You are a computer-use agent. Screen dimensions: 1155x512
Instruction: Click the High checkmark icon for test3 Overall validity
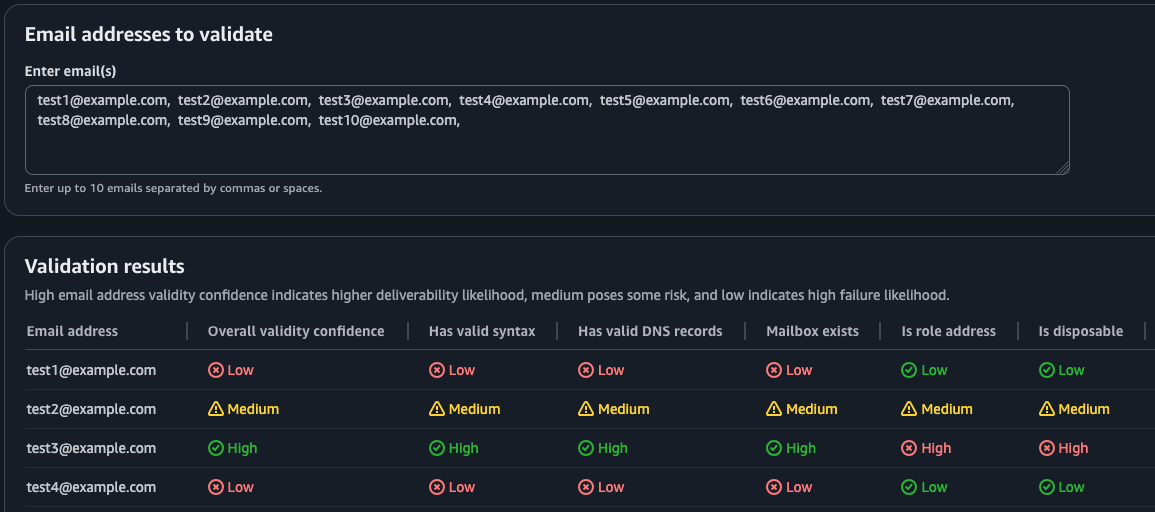pos(215,448)
